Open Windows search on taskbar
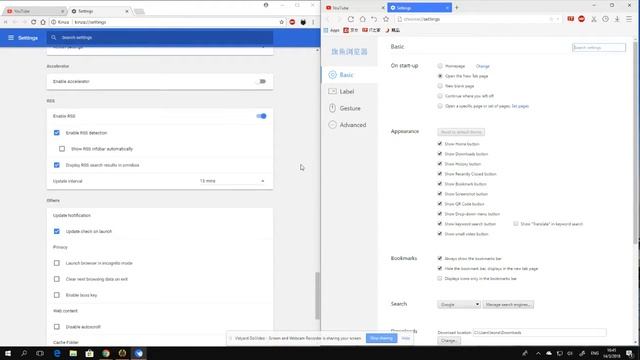This screenshot has height=360, width=640. click(24, 353)
